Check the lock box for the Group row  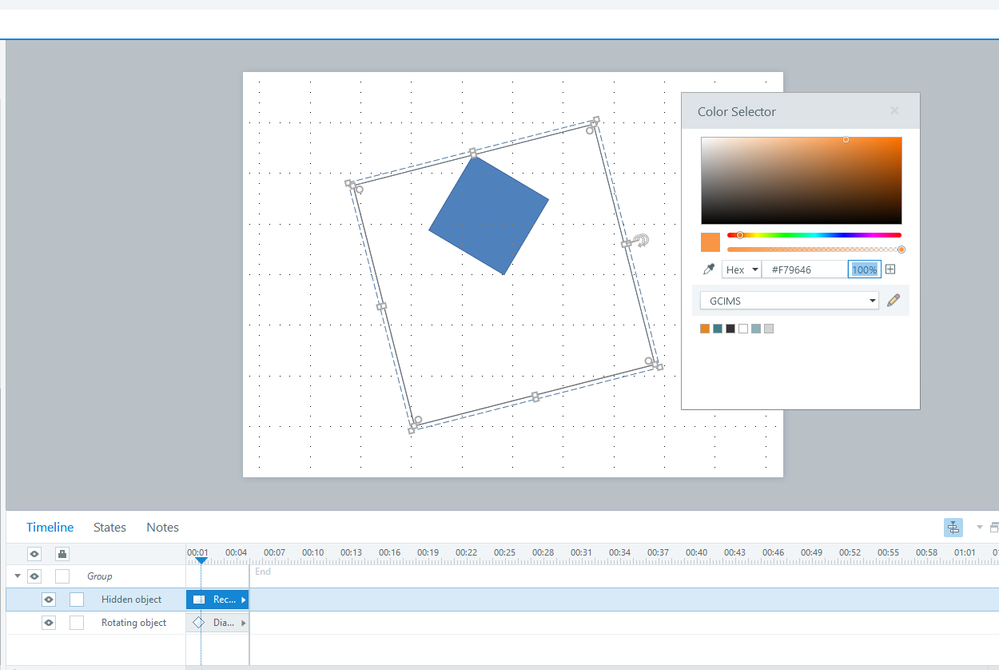point(62,576)
